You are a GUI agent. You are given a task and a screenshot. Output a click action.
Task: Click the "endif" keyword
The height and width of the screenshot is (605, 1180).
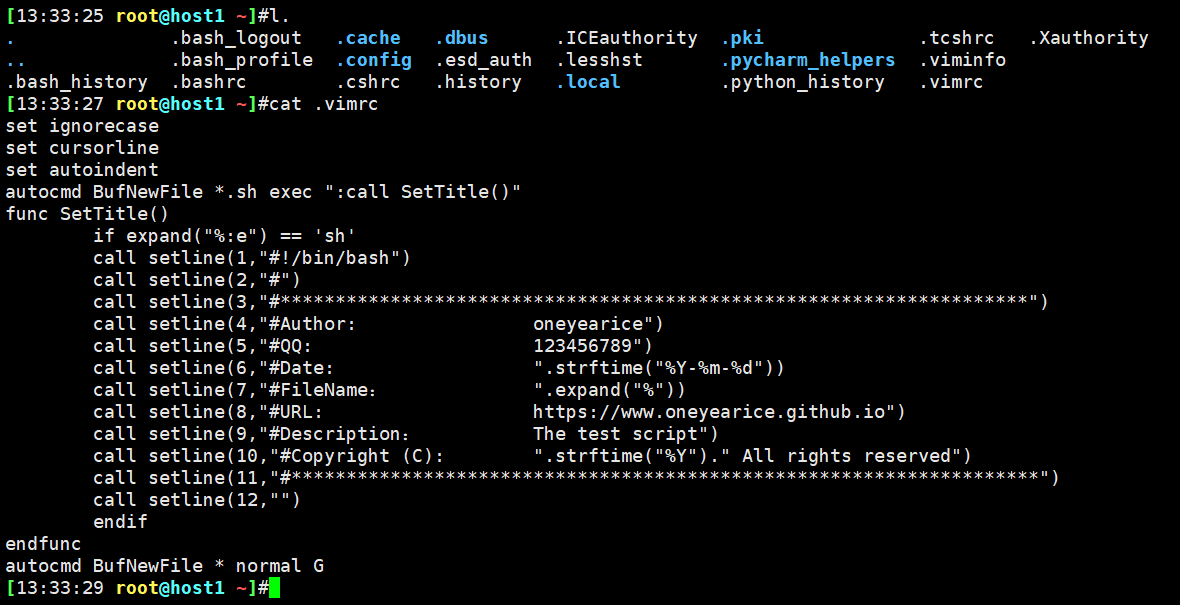(x=120, y=522)
